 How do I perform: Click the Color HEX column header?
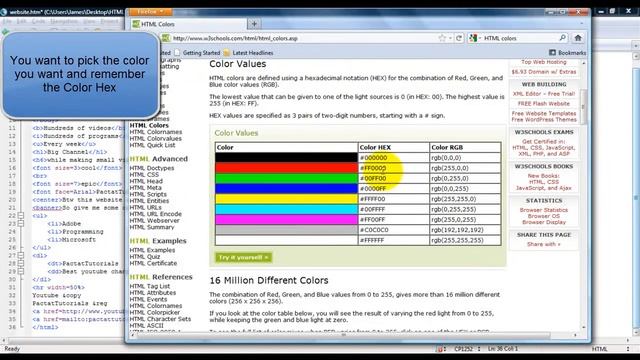[393, 147]
